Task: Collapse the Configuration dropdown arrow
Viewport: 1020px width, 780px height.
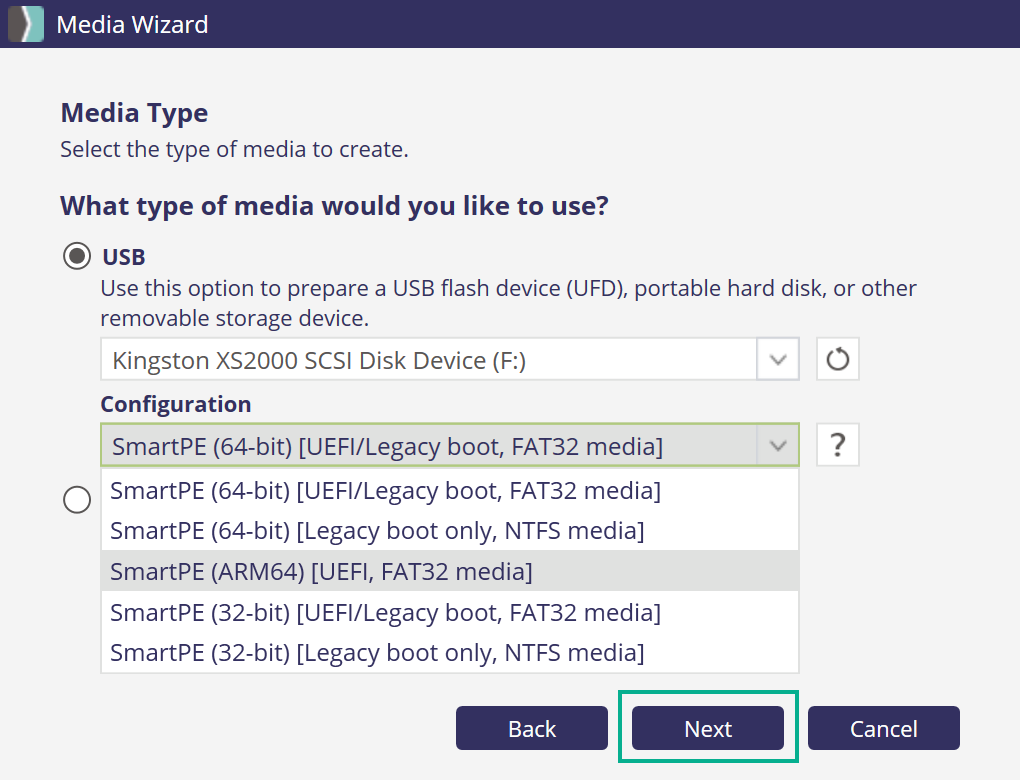Action: [x=778, y=446]
